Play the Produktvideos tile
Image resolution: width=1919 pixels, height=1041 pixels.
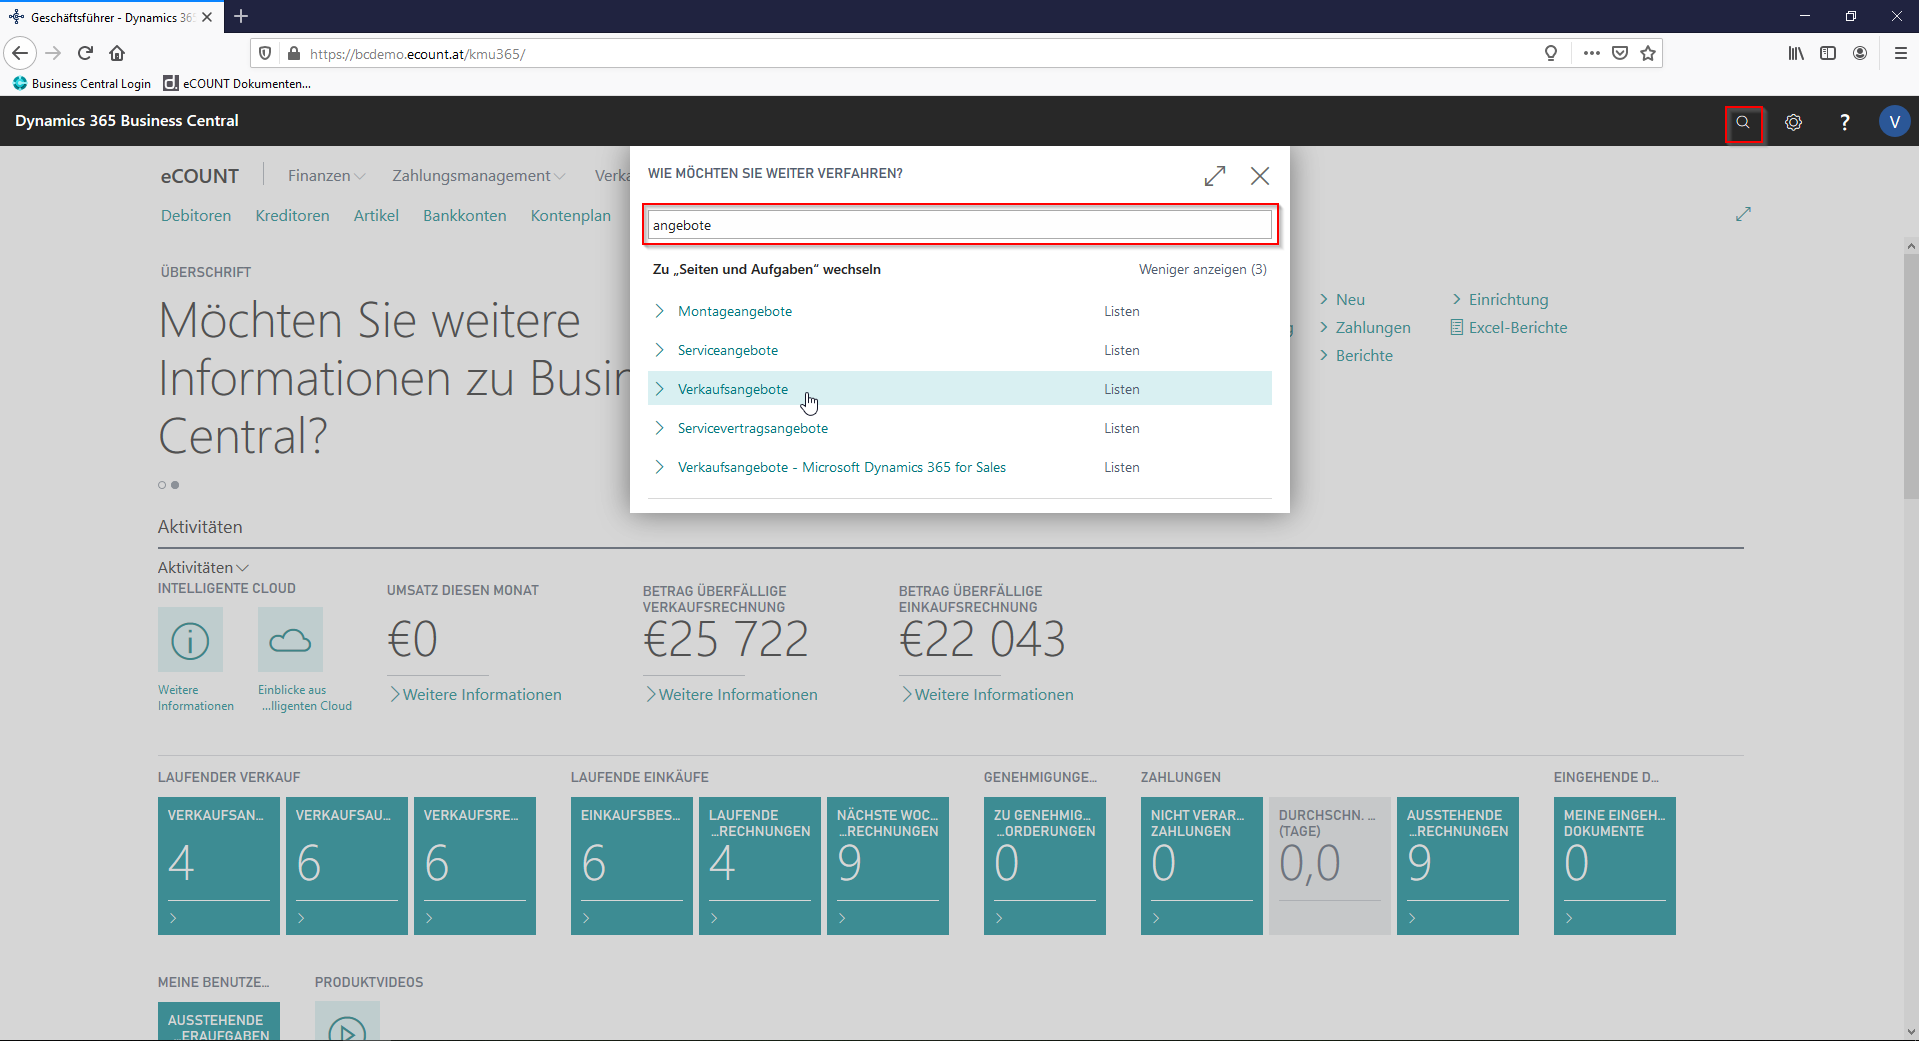(347, 1022)
